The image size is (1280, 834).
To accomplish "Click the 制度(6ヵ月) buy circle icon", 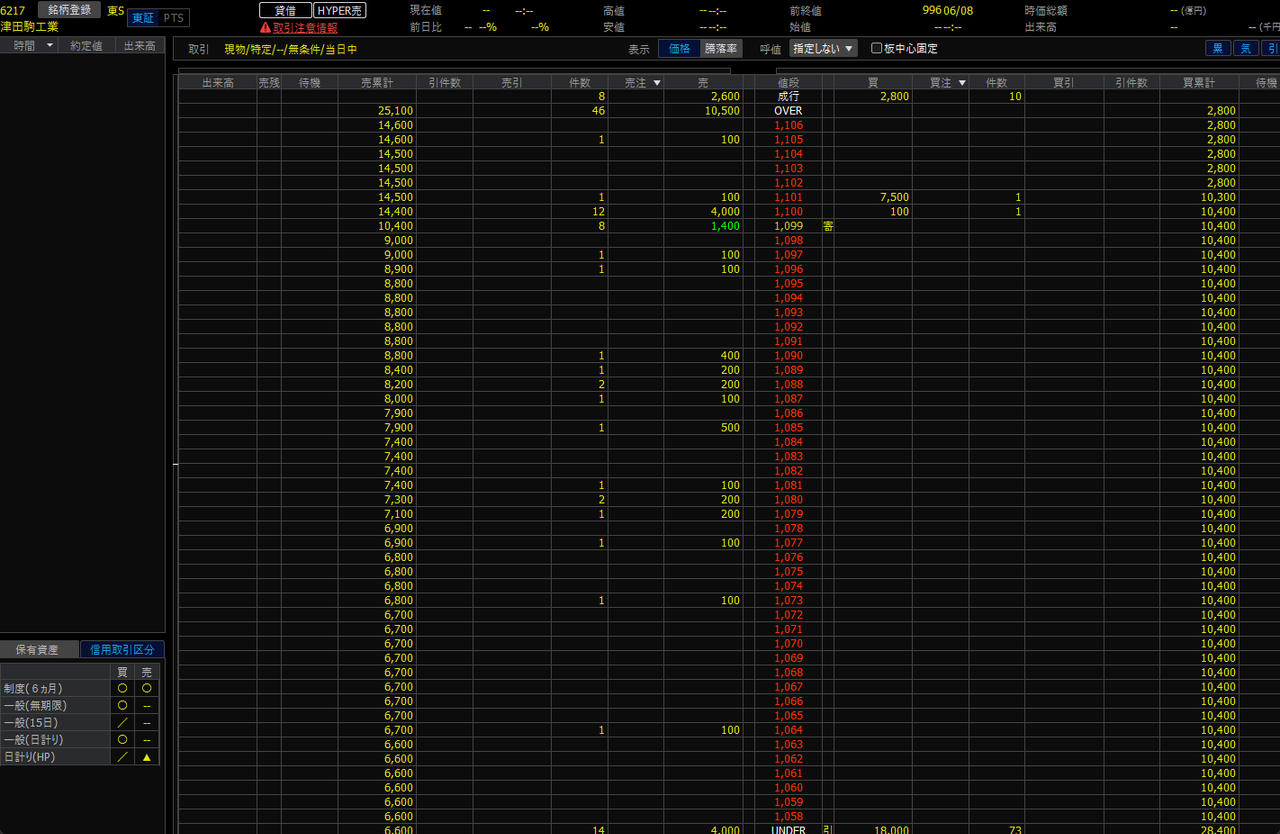I will point(122,688).
